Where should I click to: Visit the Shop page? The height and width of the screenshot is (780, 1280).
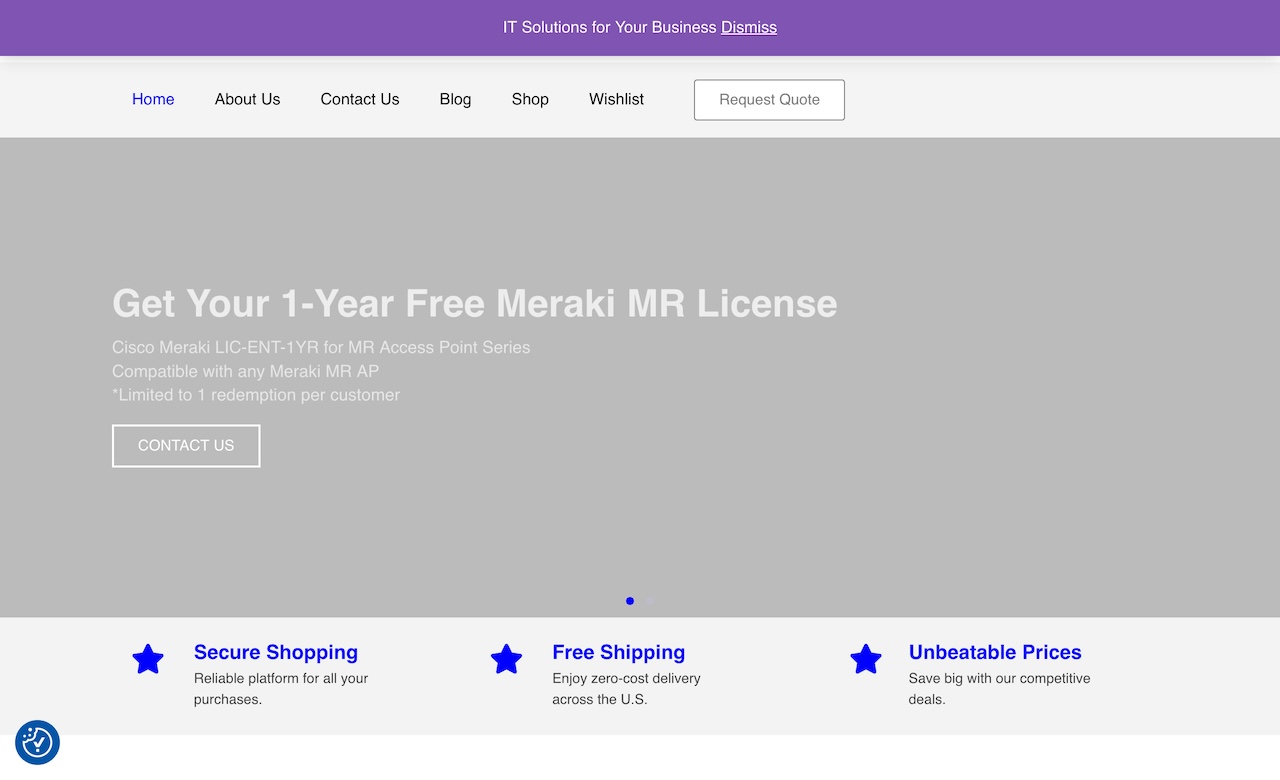pos(530,99)
